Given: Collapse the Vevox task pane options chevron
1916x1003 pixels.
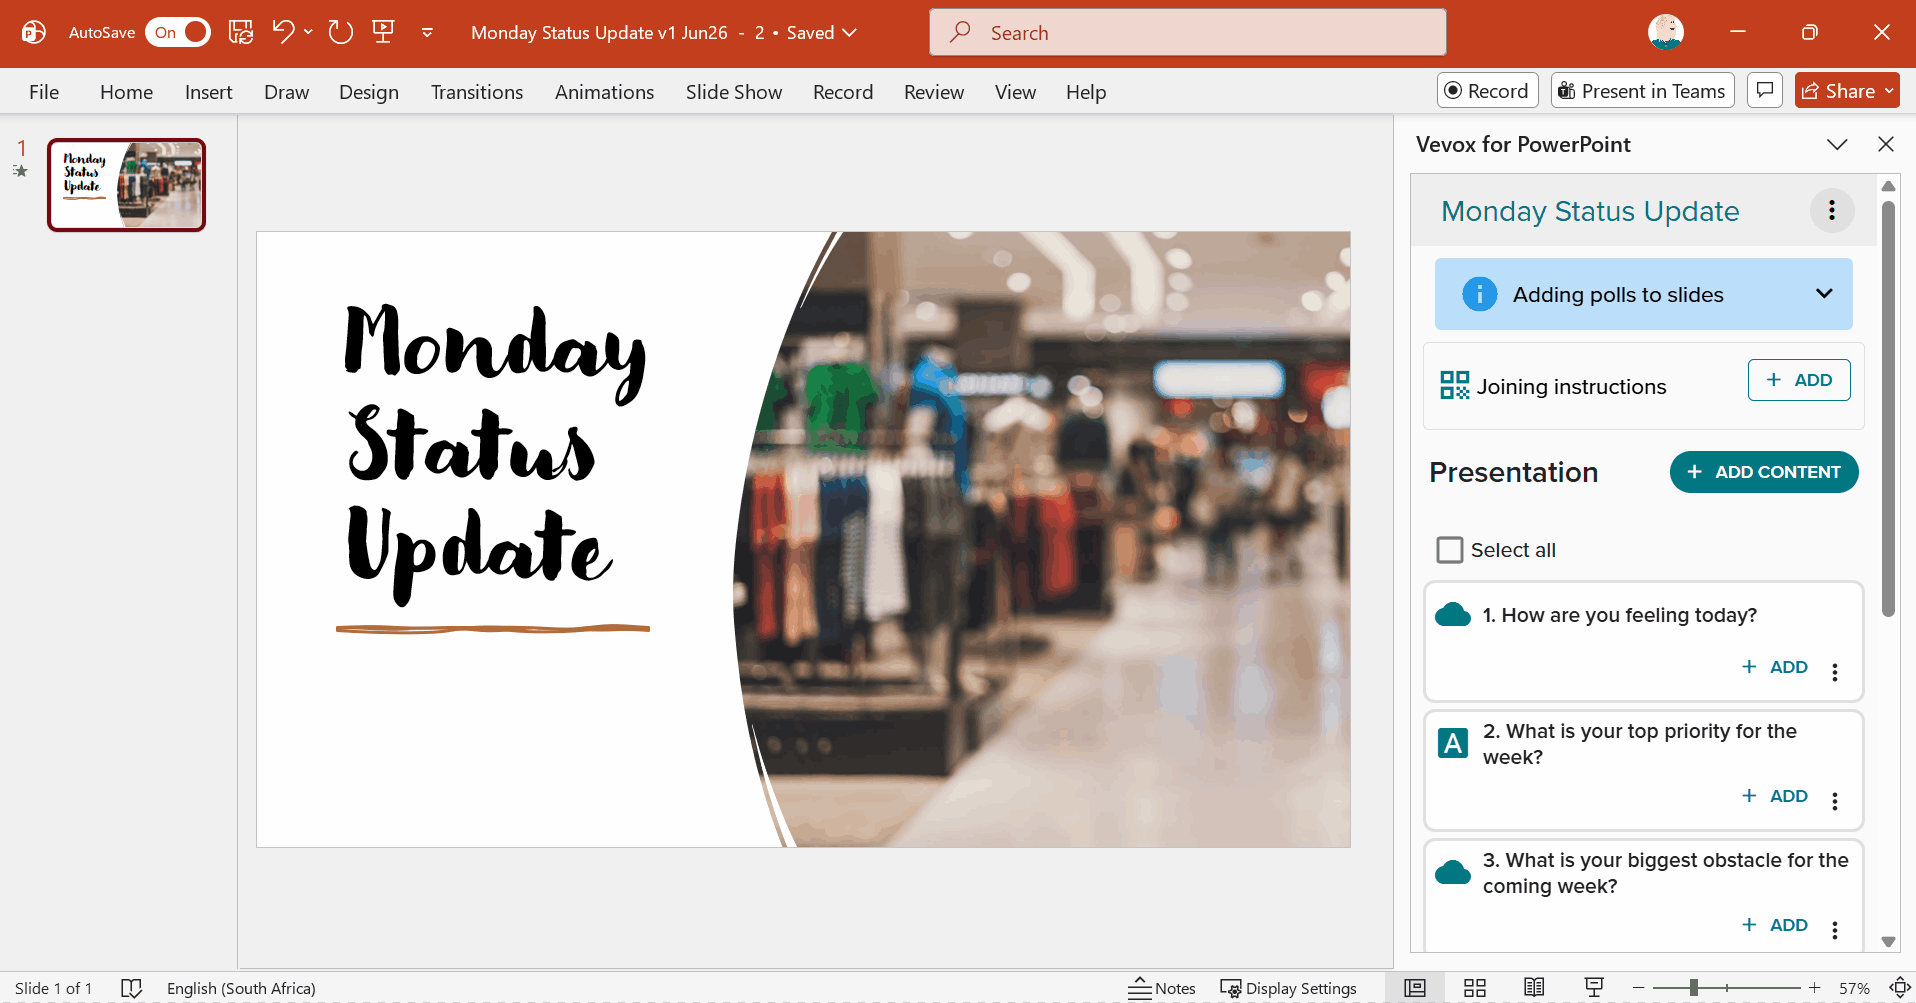Looking at the screenshot, I should pyautogui.click(x=1837, y=144).
